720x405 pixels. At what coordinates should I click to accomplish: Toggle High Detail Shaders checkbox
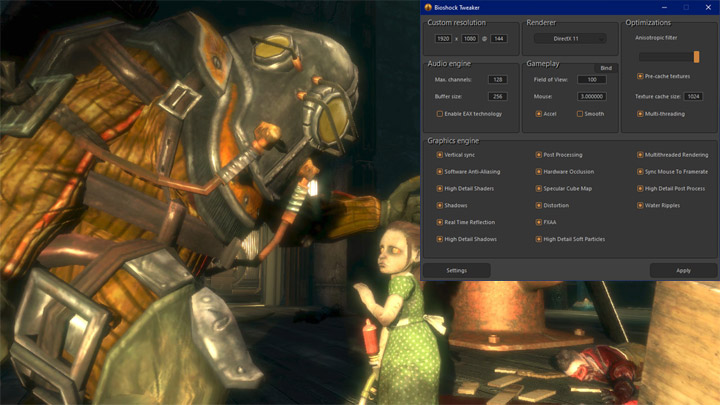(x=439, y=188)
